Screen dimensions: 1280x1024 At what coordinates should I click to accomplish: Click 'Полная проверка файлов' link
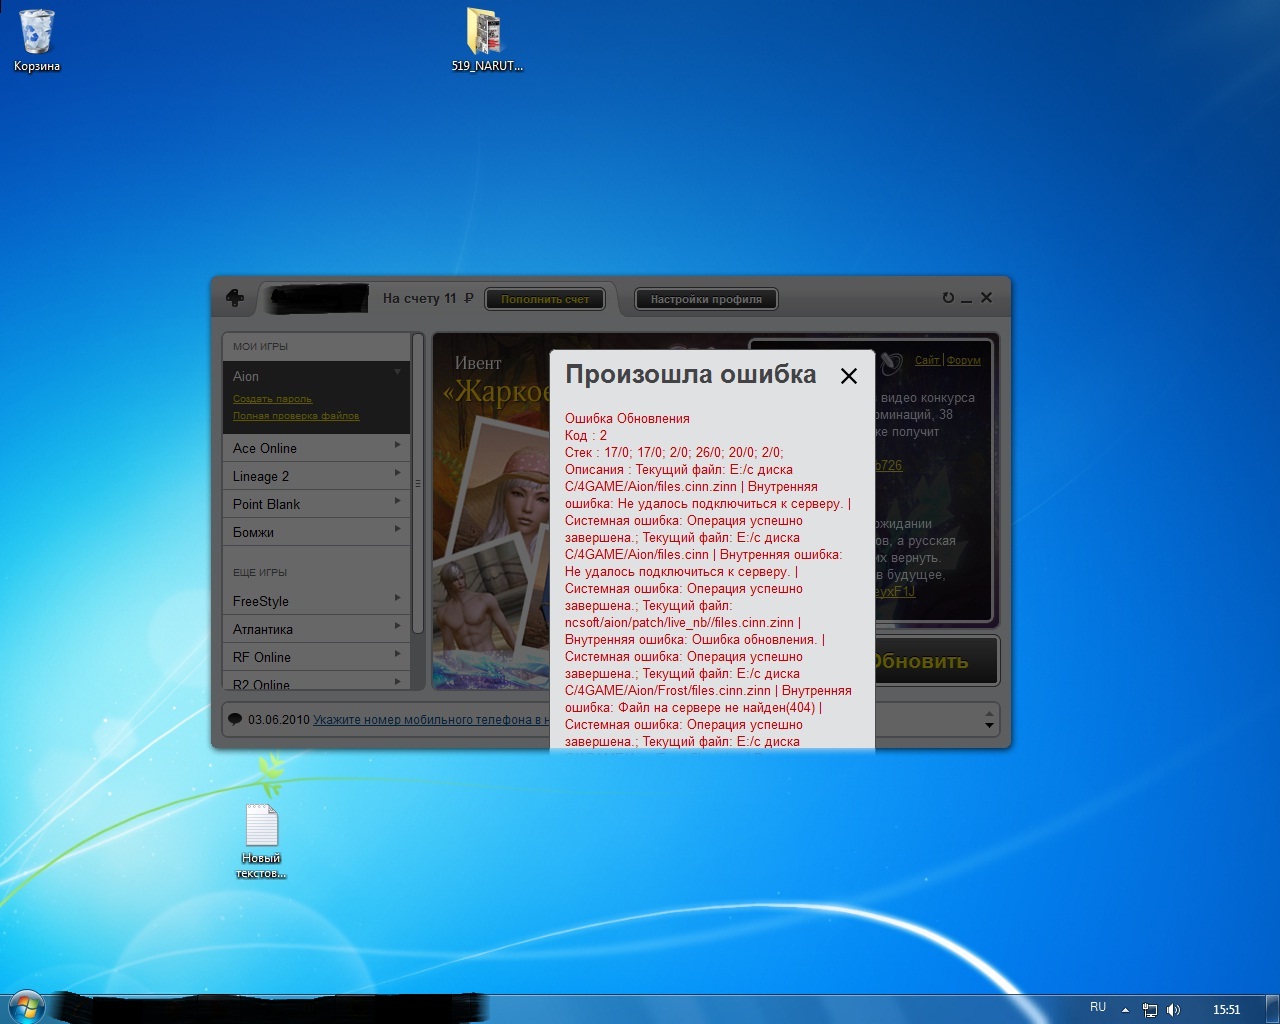point(296,416)
